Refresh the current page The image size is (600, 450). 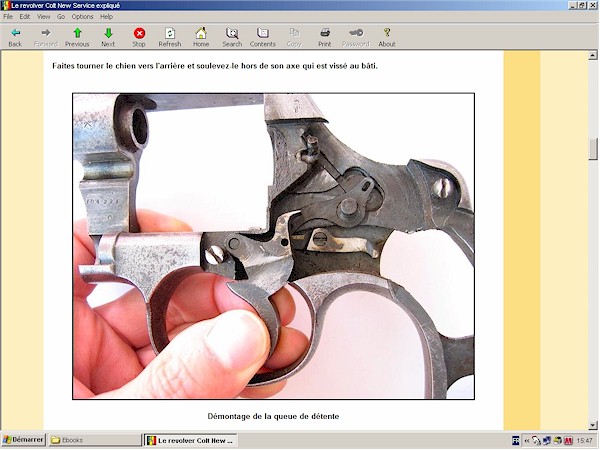(x=170, y=33)
